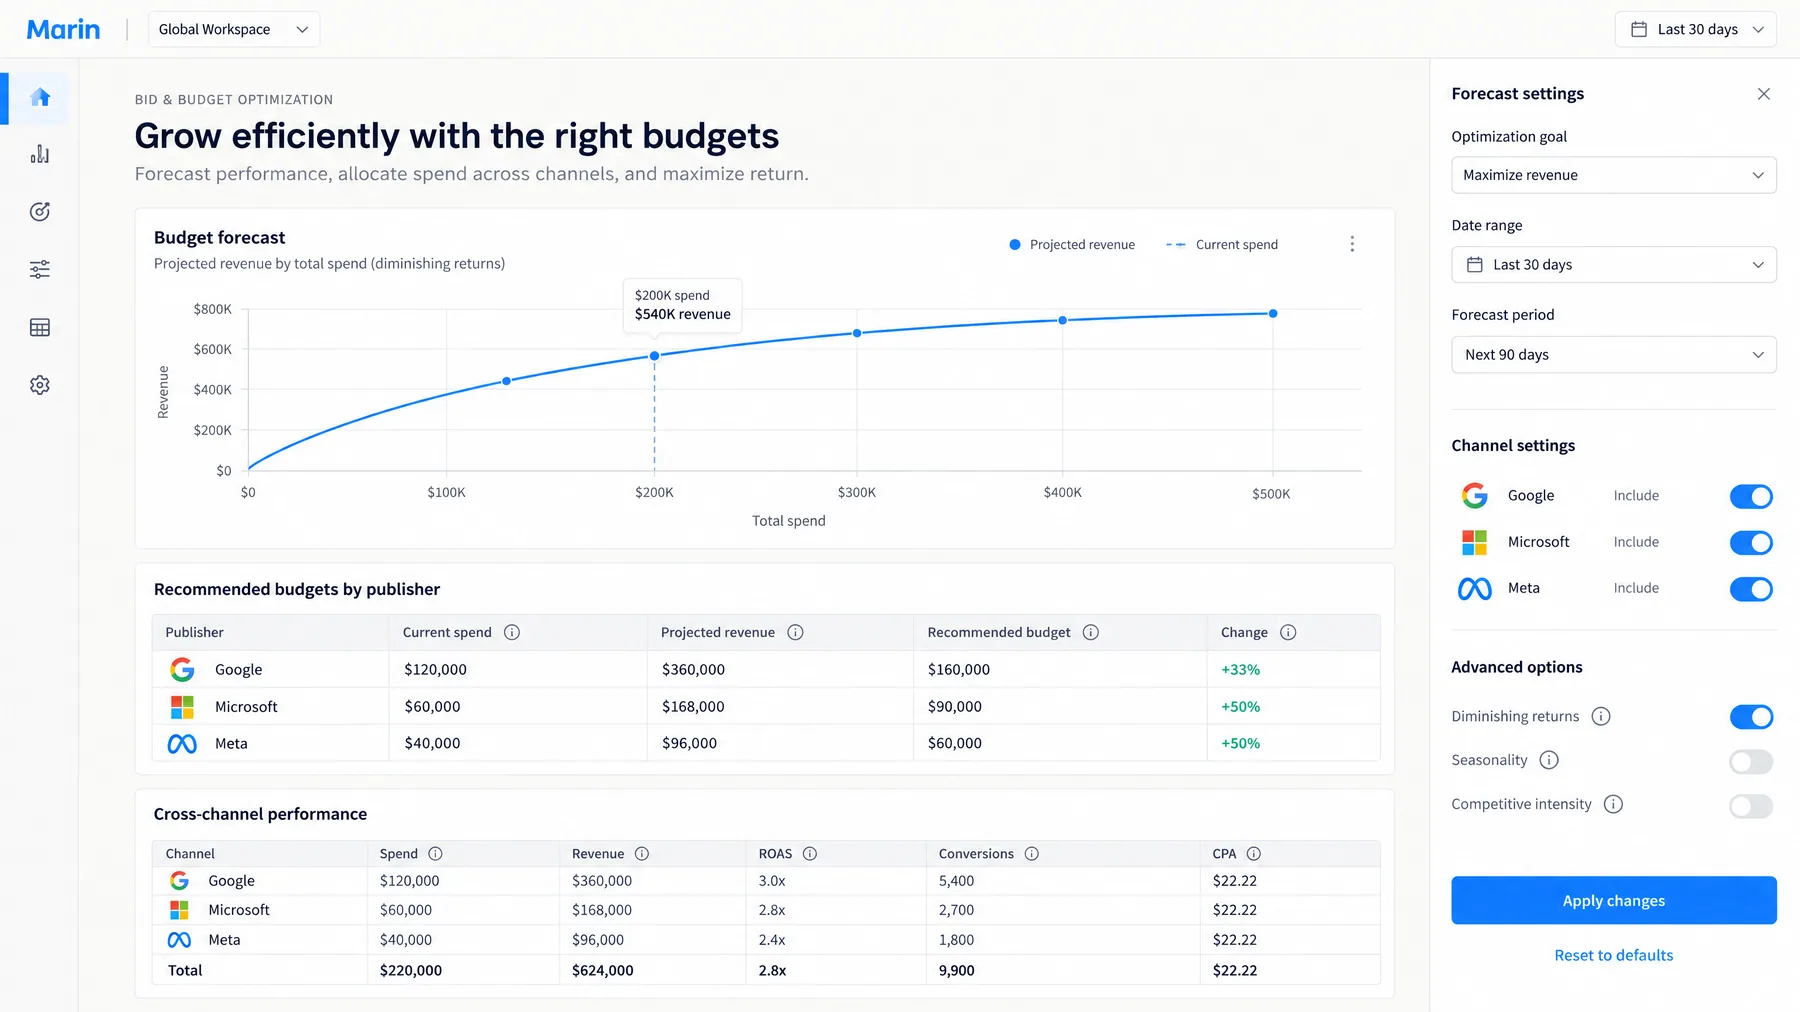Open the sliders adjustments sidebar icon

pyautogui.click(x=40, y=269)
